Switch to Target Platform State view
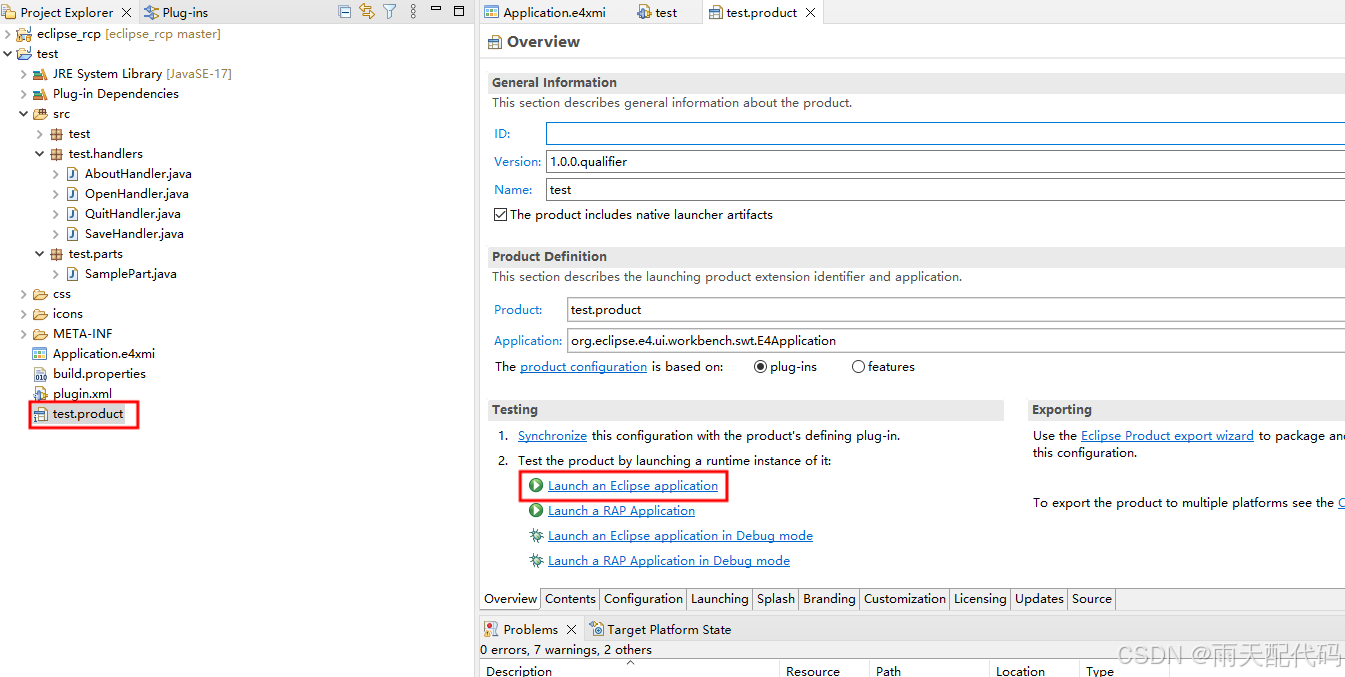Screen dimensions: 1345x677 tap(660, 629)
